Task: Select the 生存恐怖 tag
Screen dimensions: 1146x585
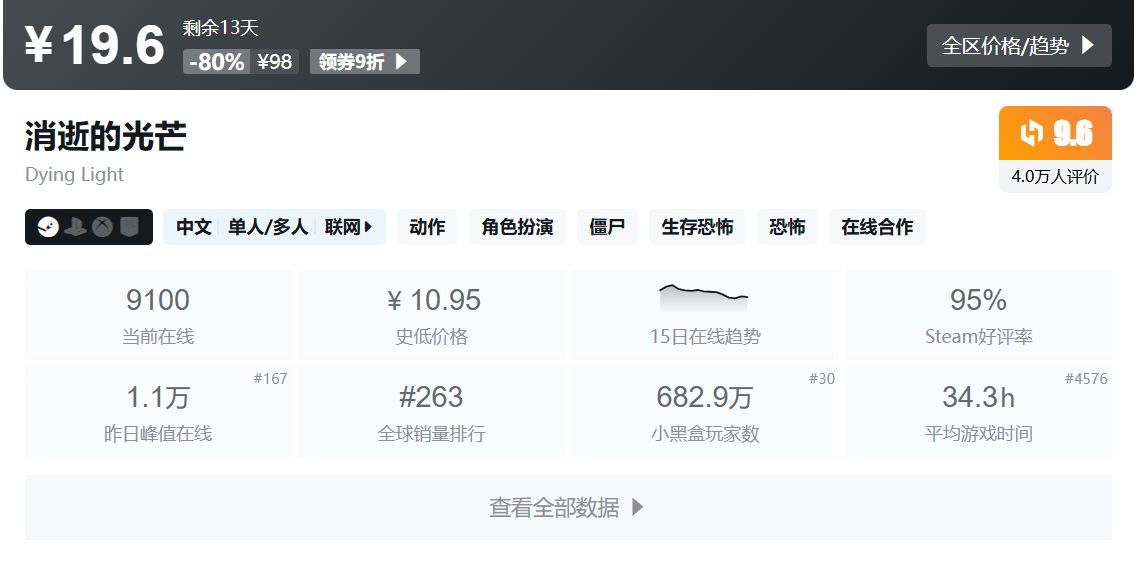Action: coord(697,227)
